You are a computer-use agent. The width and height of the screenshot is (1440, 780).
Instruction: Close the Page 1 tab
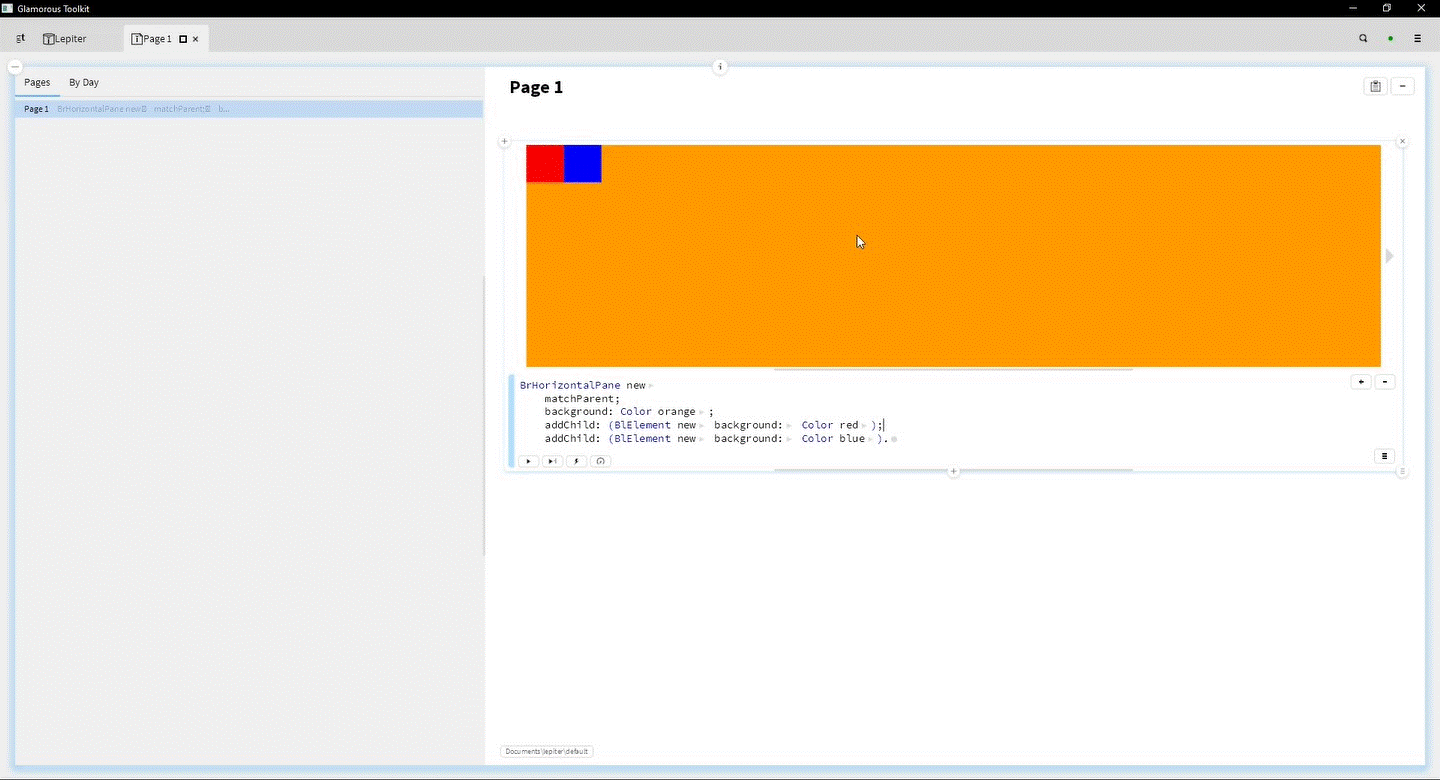click(196, 39)
